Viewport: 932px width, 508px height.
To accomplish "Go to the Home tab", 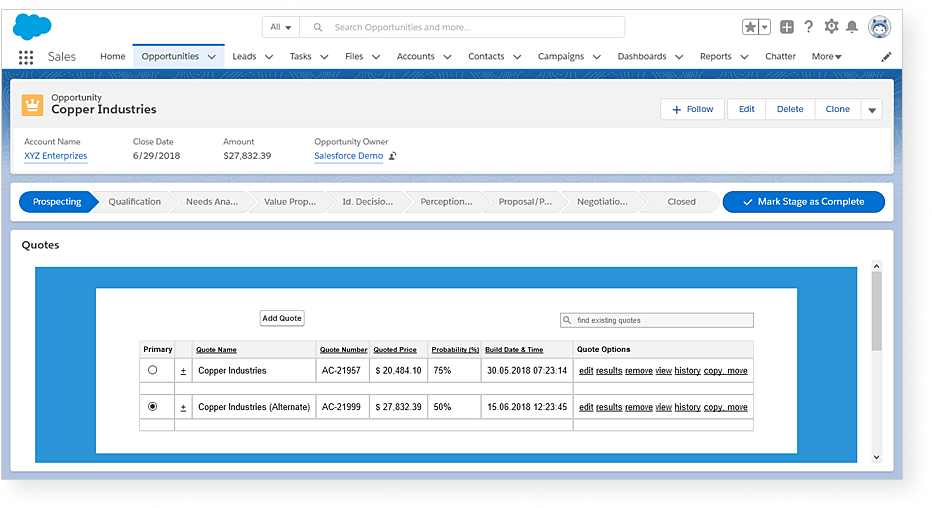I will point(112,56).
